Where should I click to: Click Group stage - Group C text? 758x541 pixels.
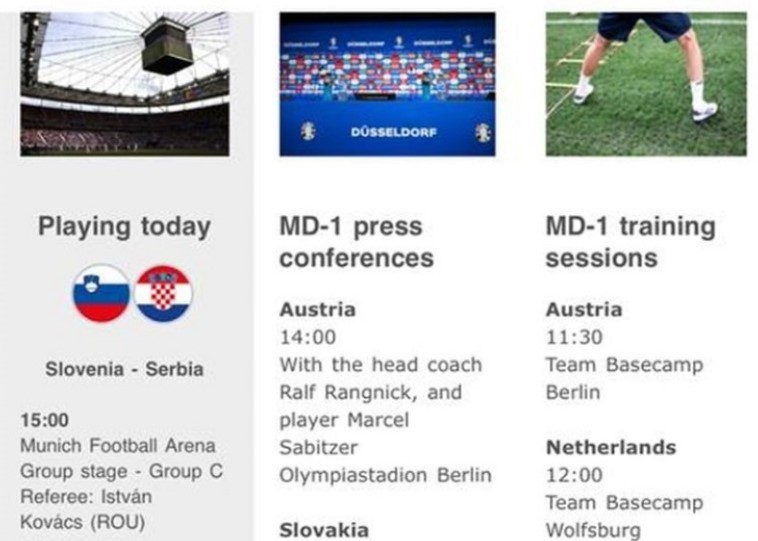pos(122,470)
